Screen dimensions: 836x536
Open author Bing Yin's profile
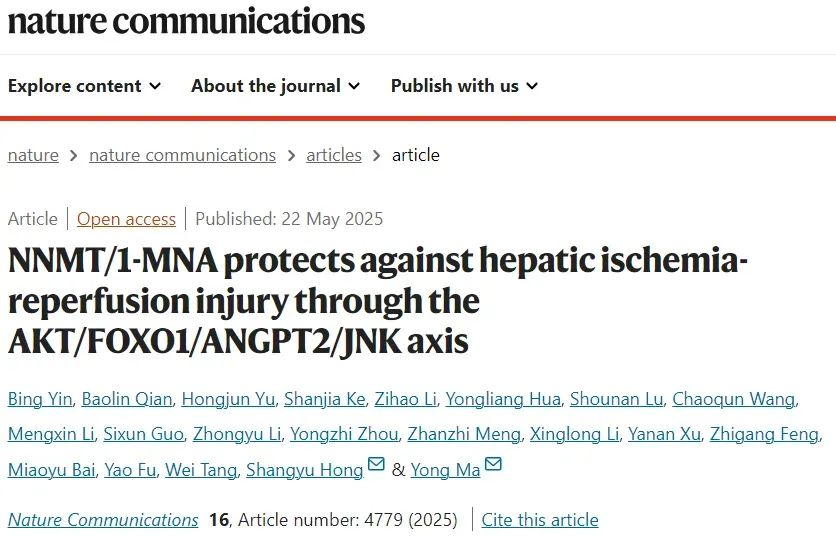coord(39,400)
